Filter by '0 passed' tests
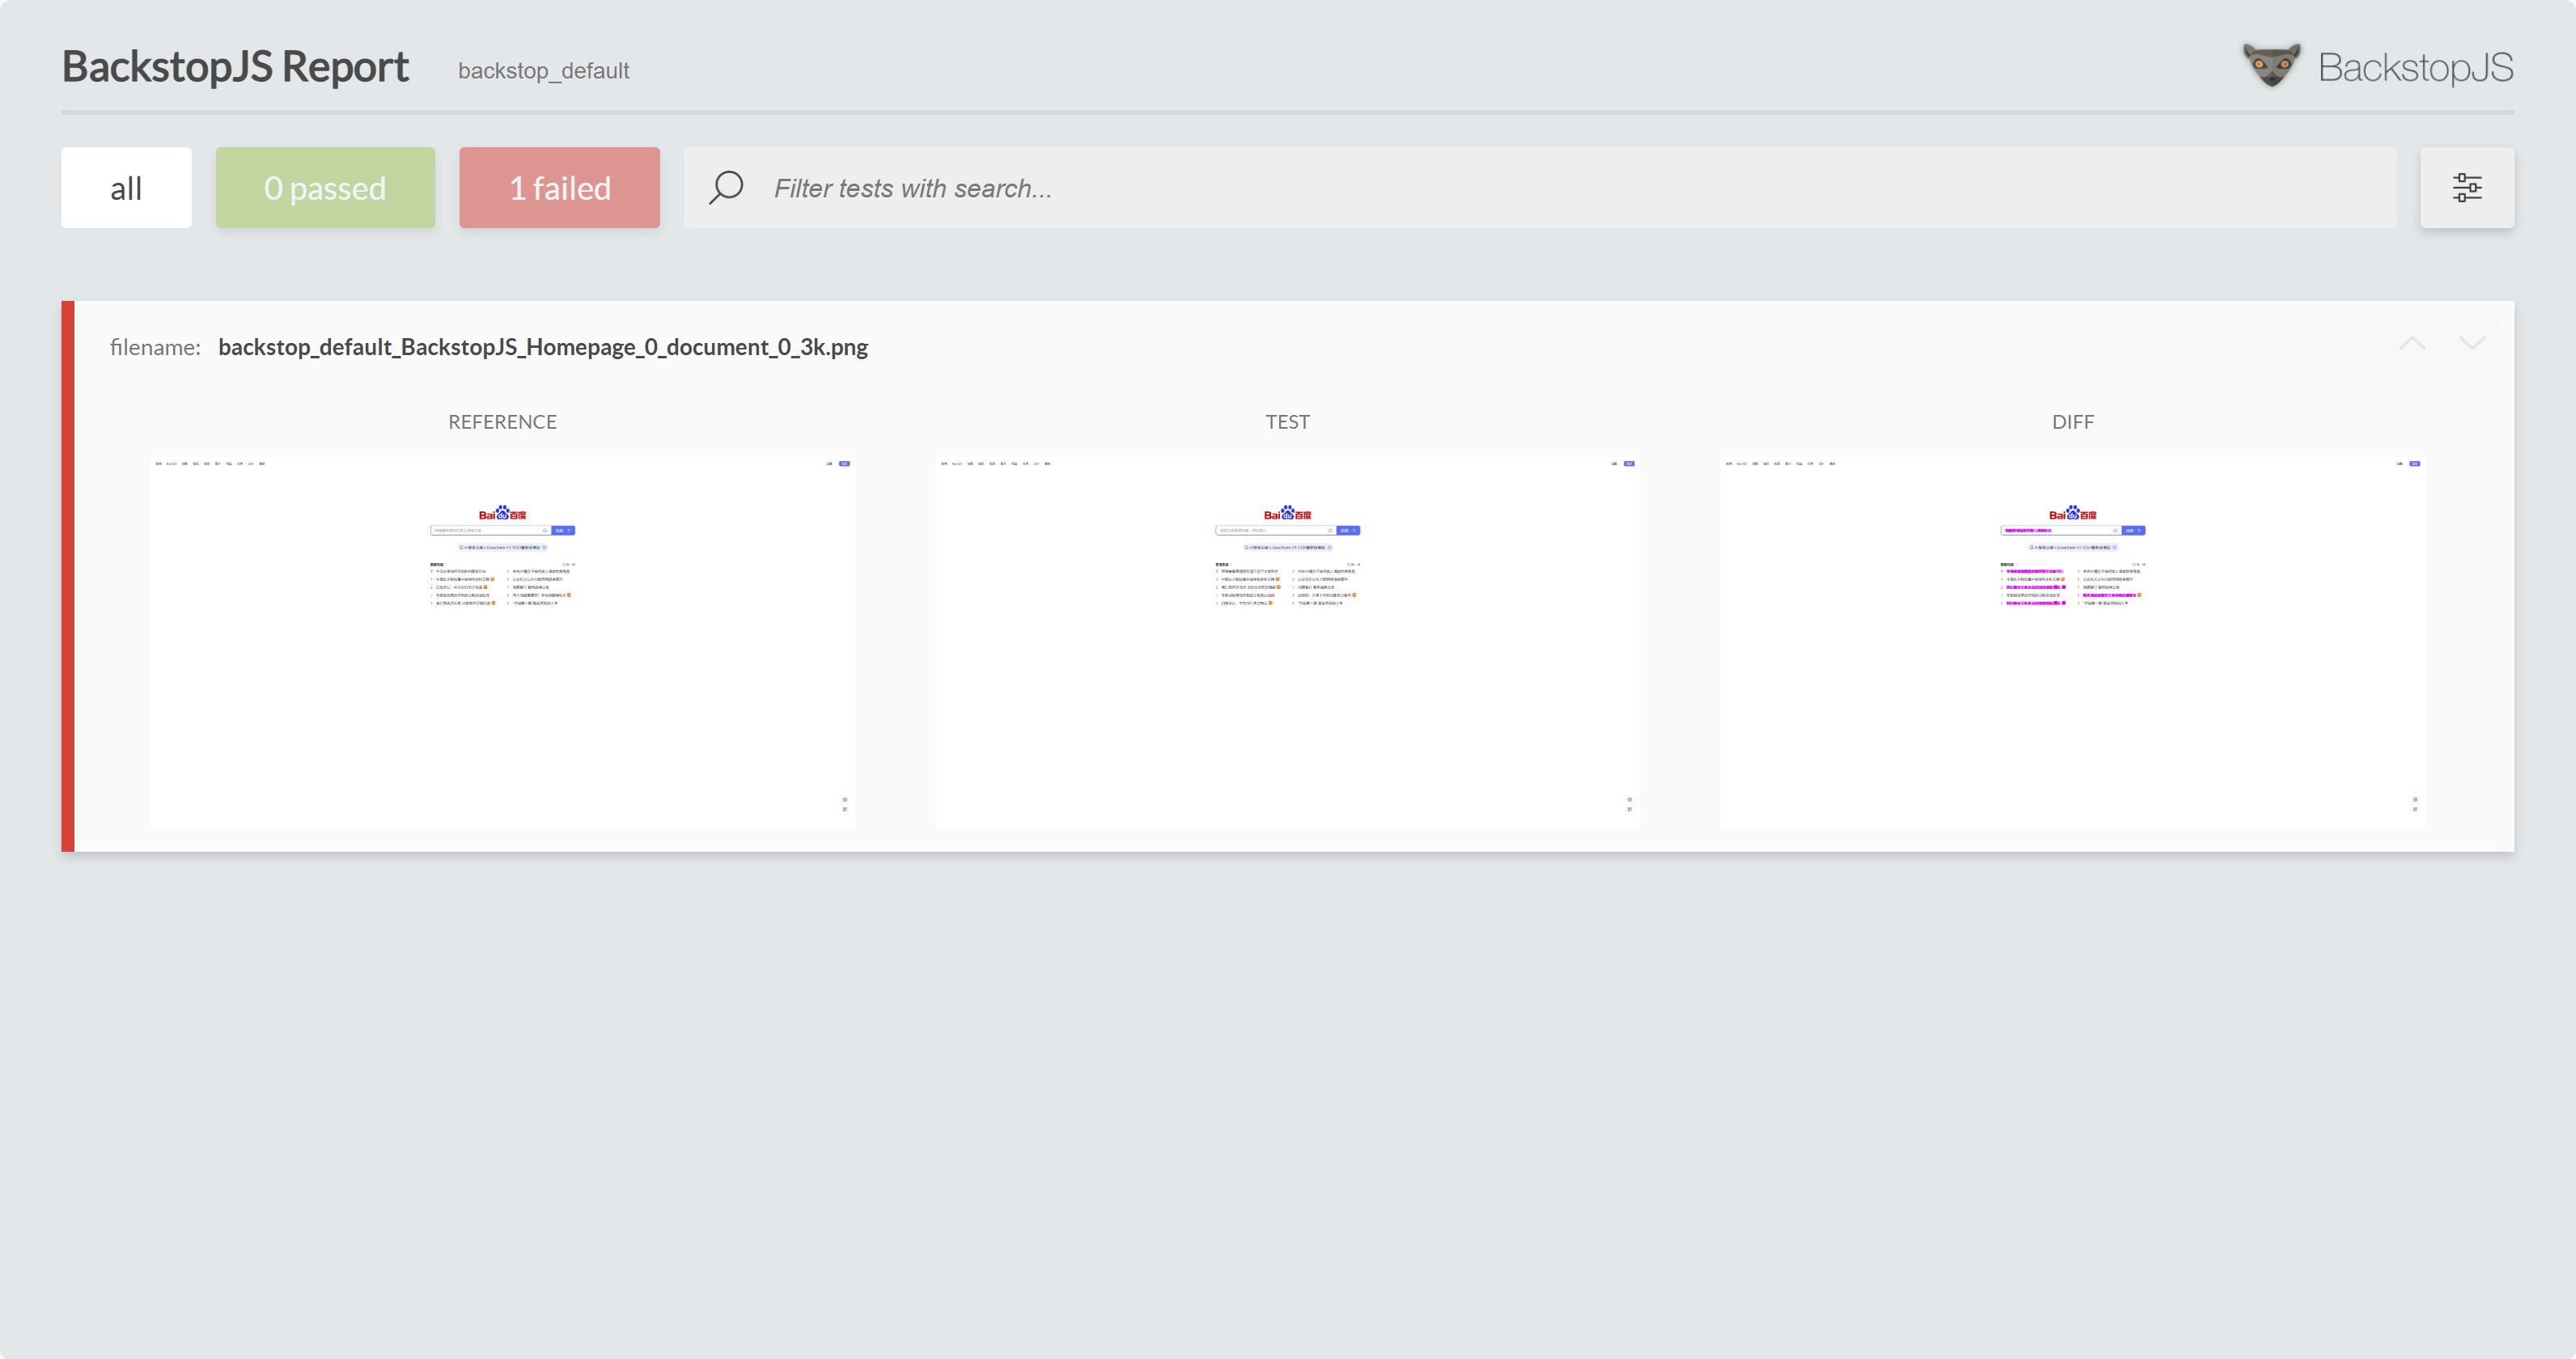Screen dimensions: 2576x1359 tap(325, 188)
